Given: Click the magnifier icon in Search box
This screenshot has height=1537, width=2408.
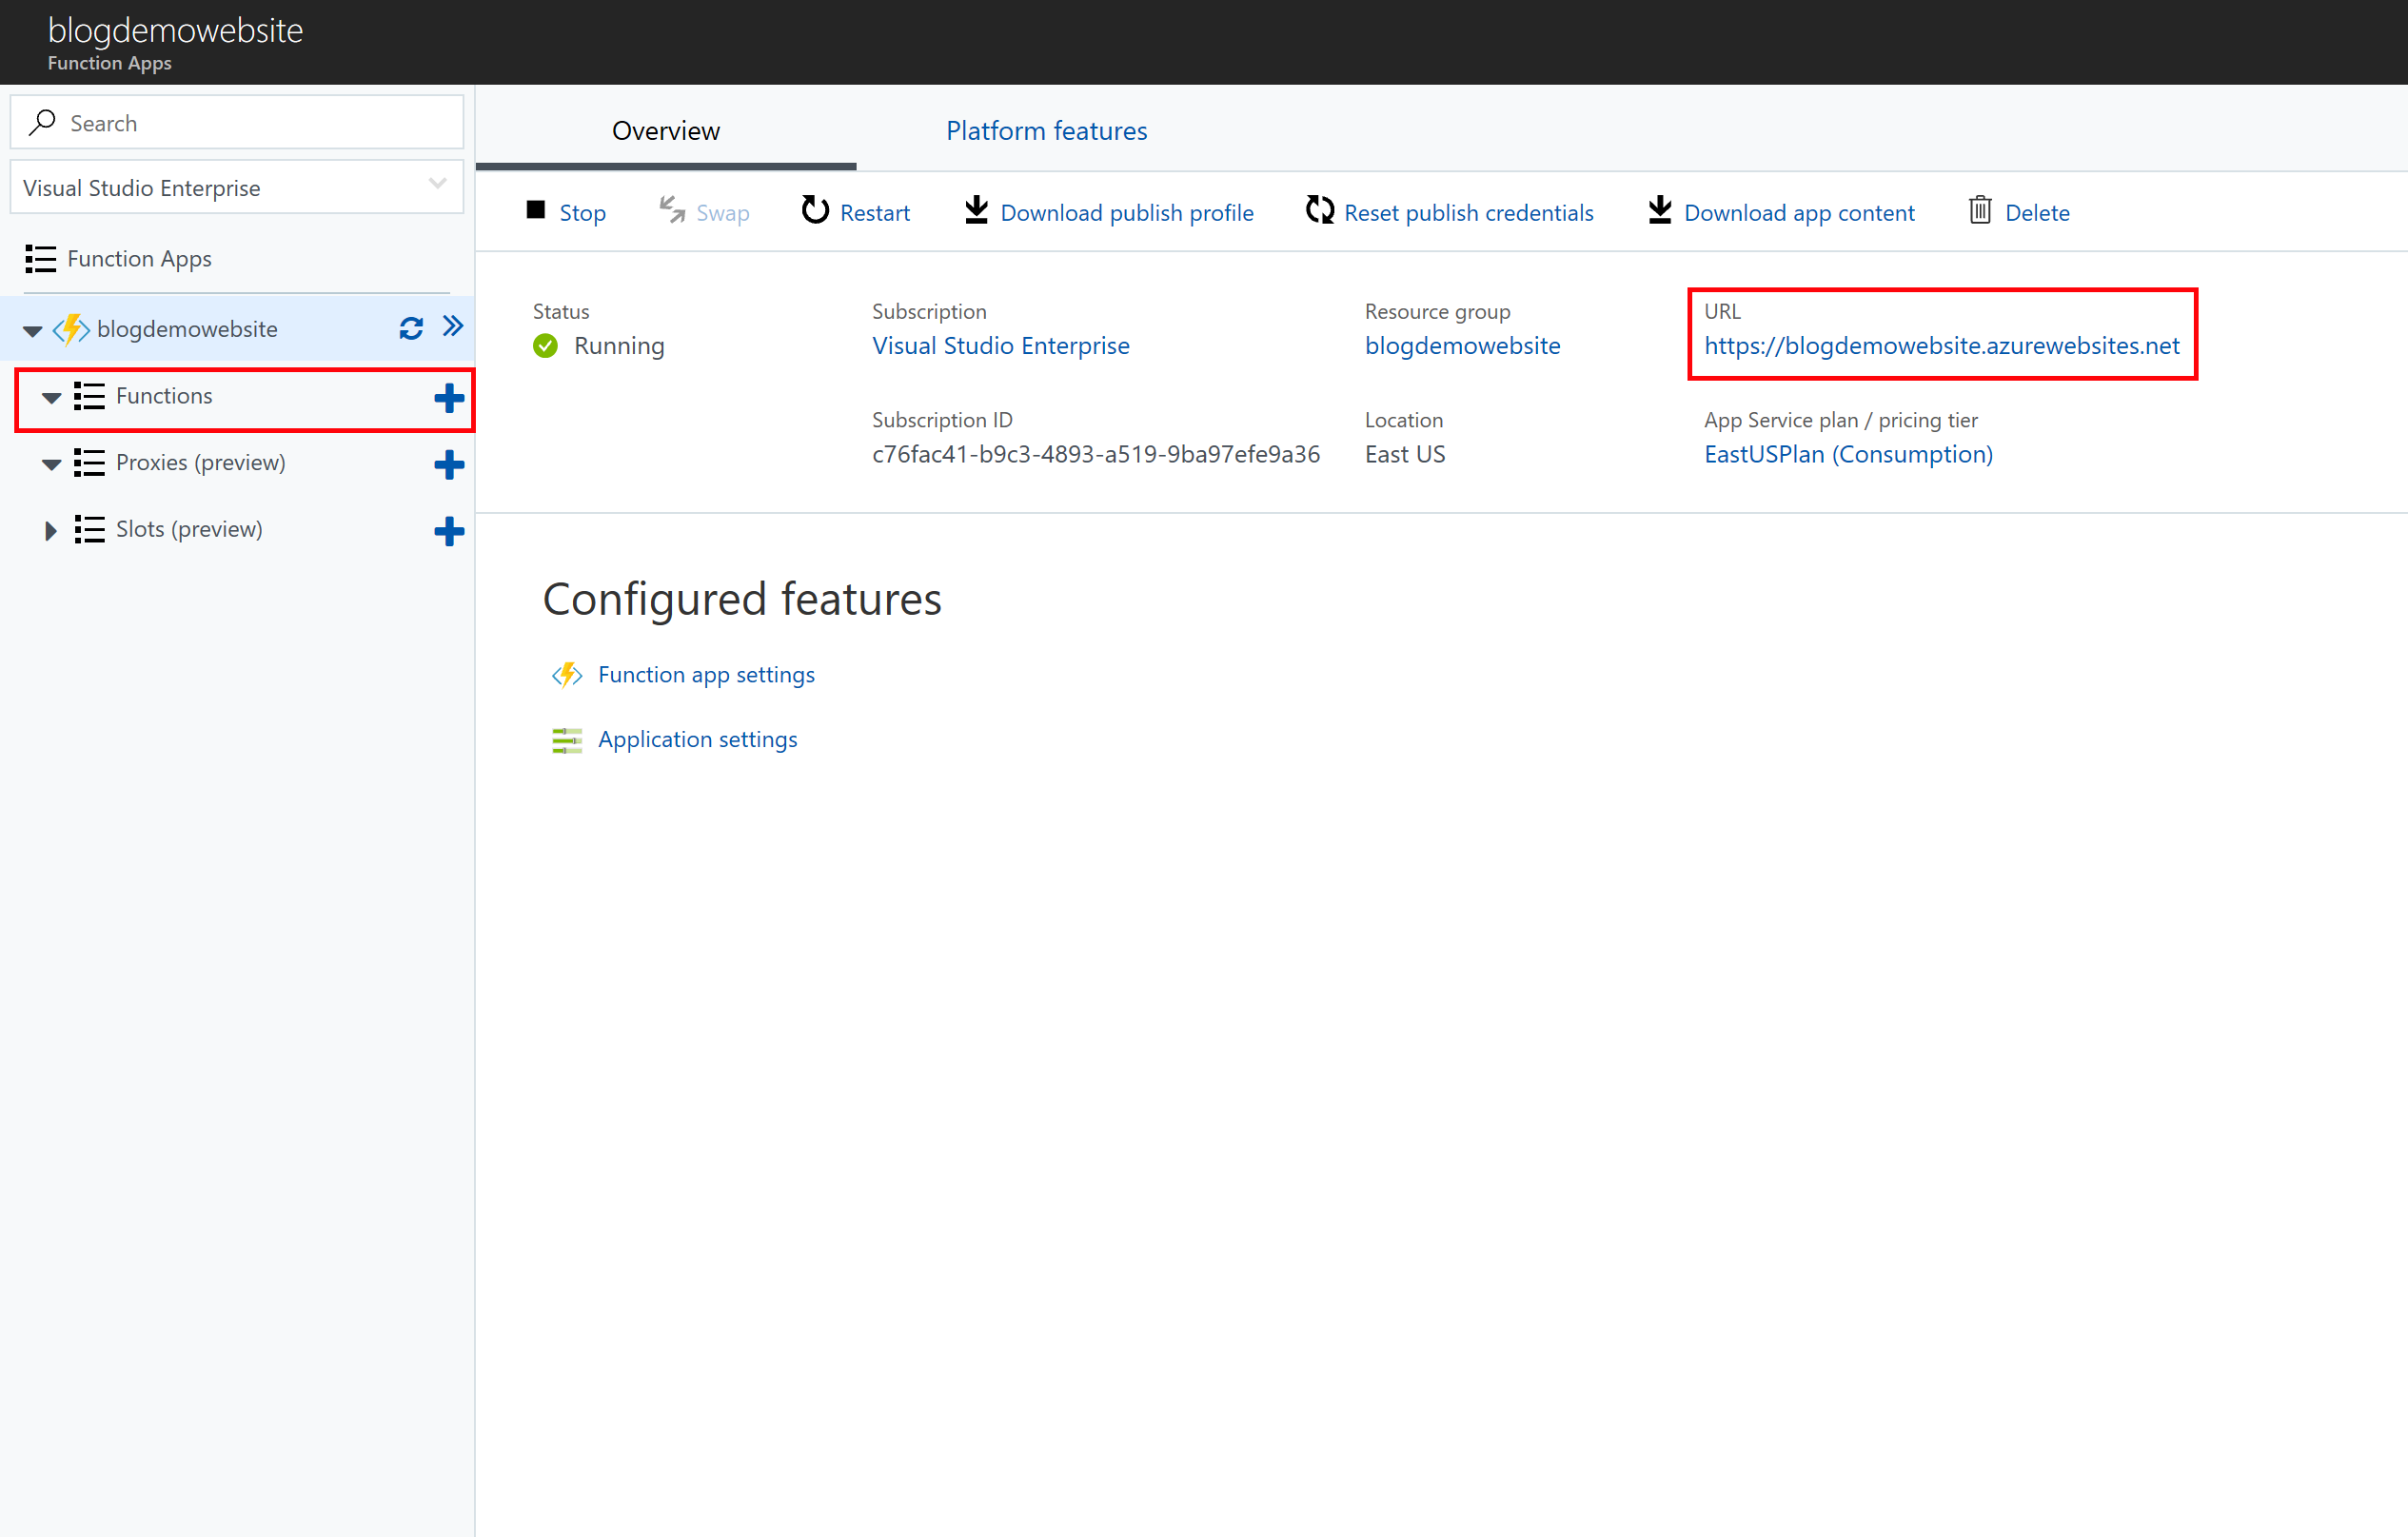Looking at the screenshot, I should pos(42,122).
